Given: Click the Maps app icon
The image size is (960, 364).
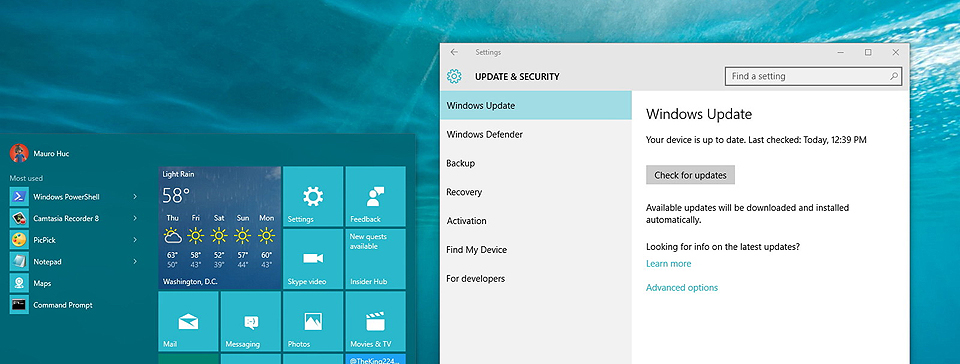Looking at the screenshot, I should (19, 283).
